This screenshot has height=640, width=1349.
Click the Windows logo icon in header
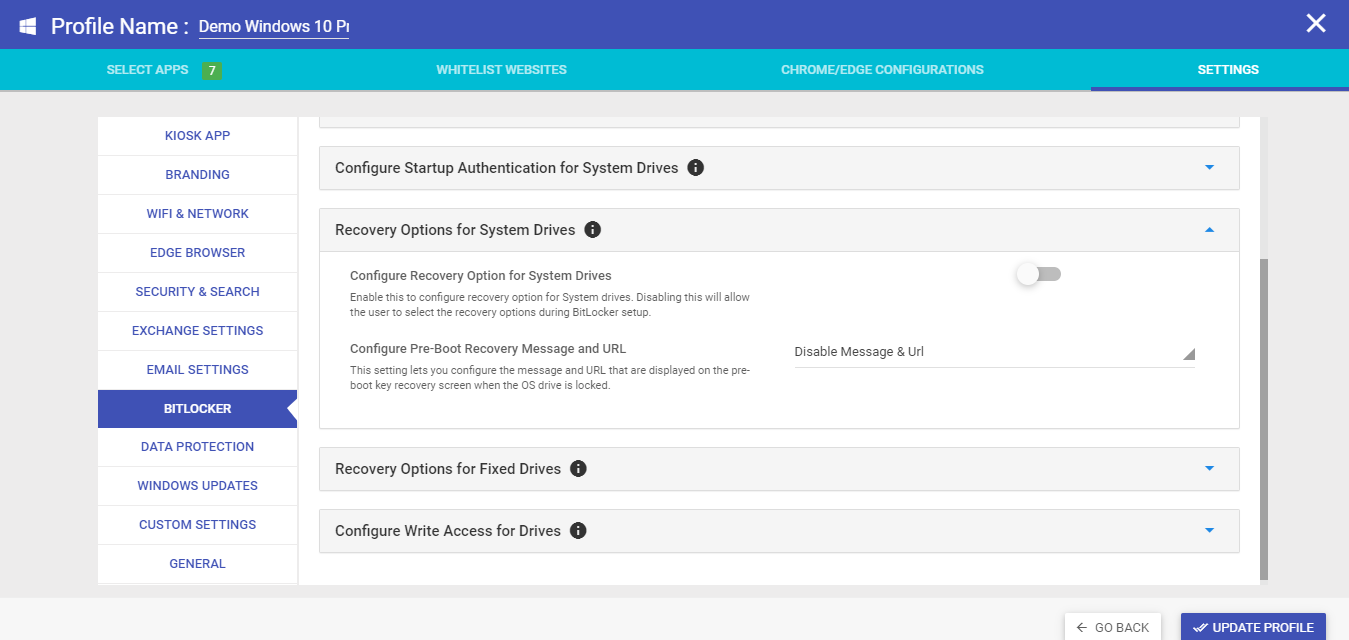click(x=28, y=26)
